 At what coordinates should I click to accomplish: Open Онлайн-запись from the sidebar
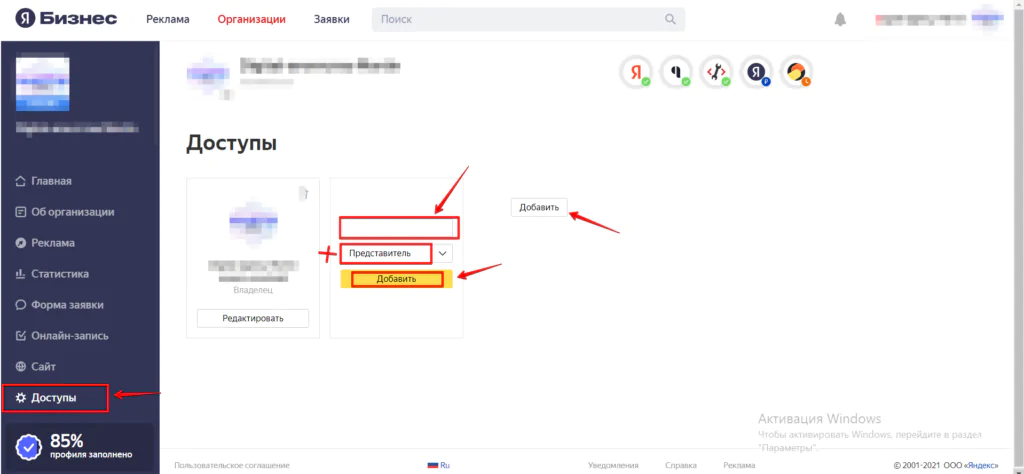(x=69, y=336)
